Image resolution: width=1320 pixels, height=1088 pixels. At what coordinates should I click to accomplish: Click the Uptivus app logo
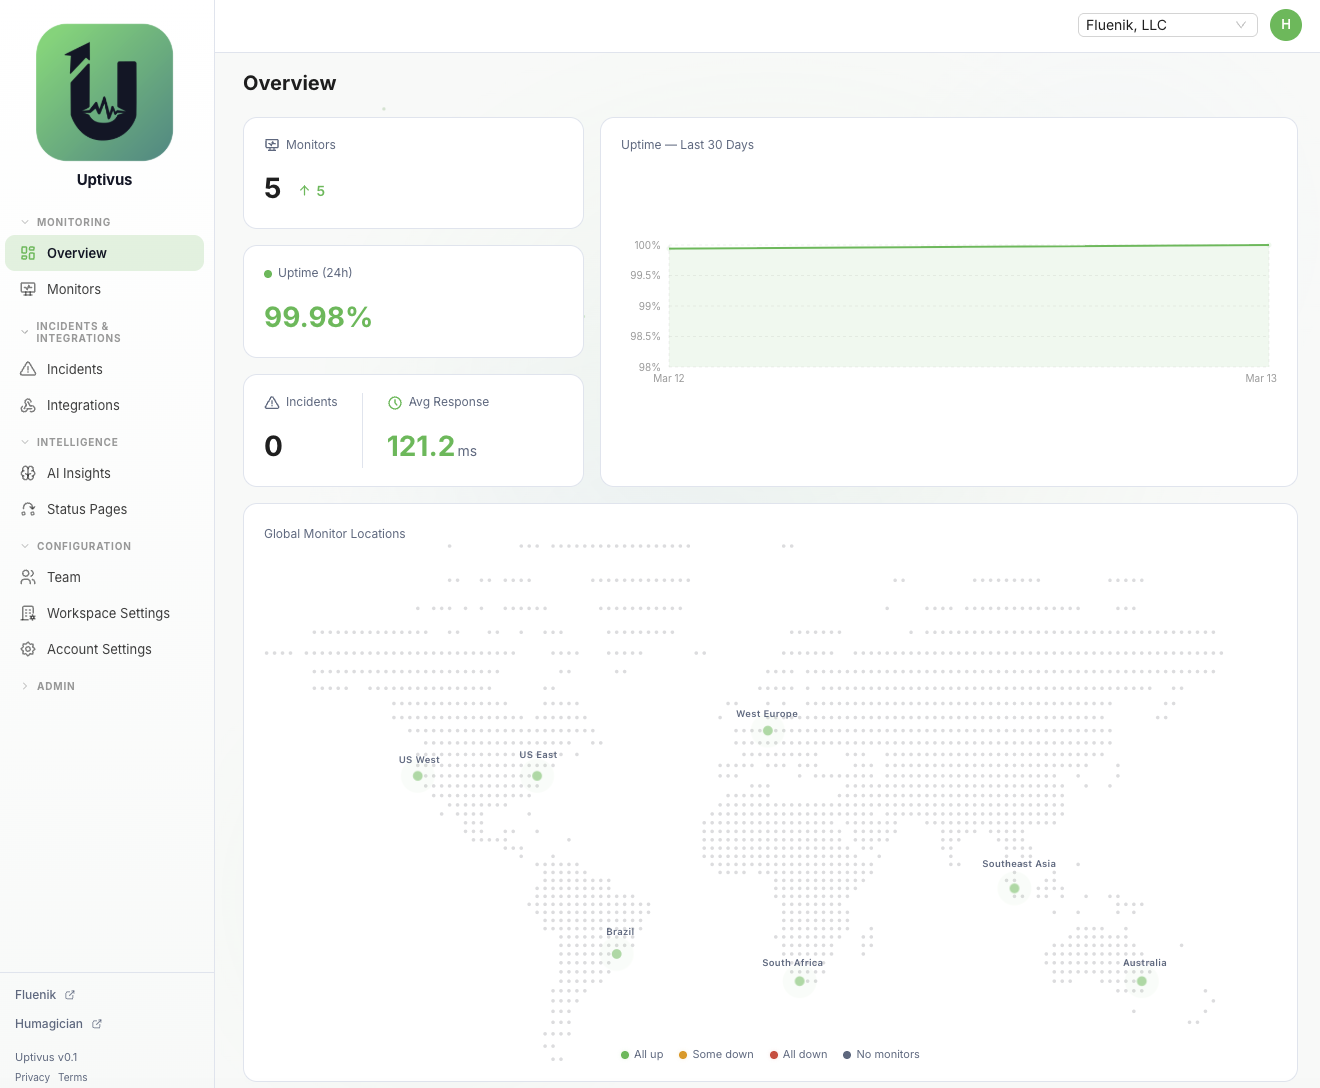[x=104, y=92]
